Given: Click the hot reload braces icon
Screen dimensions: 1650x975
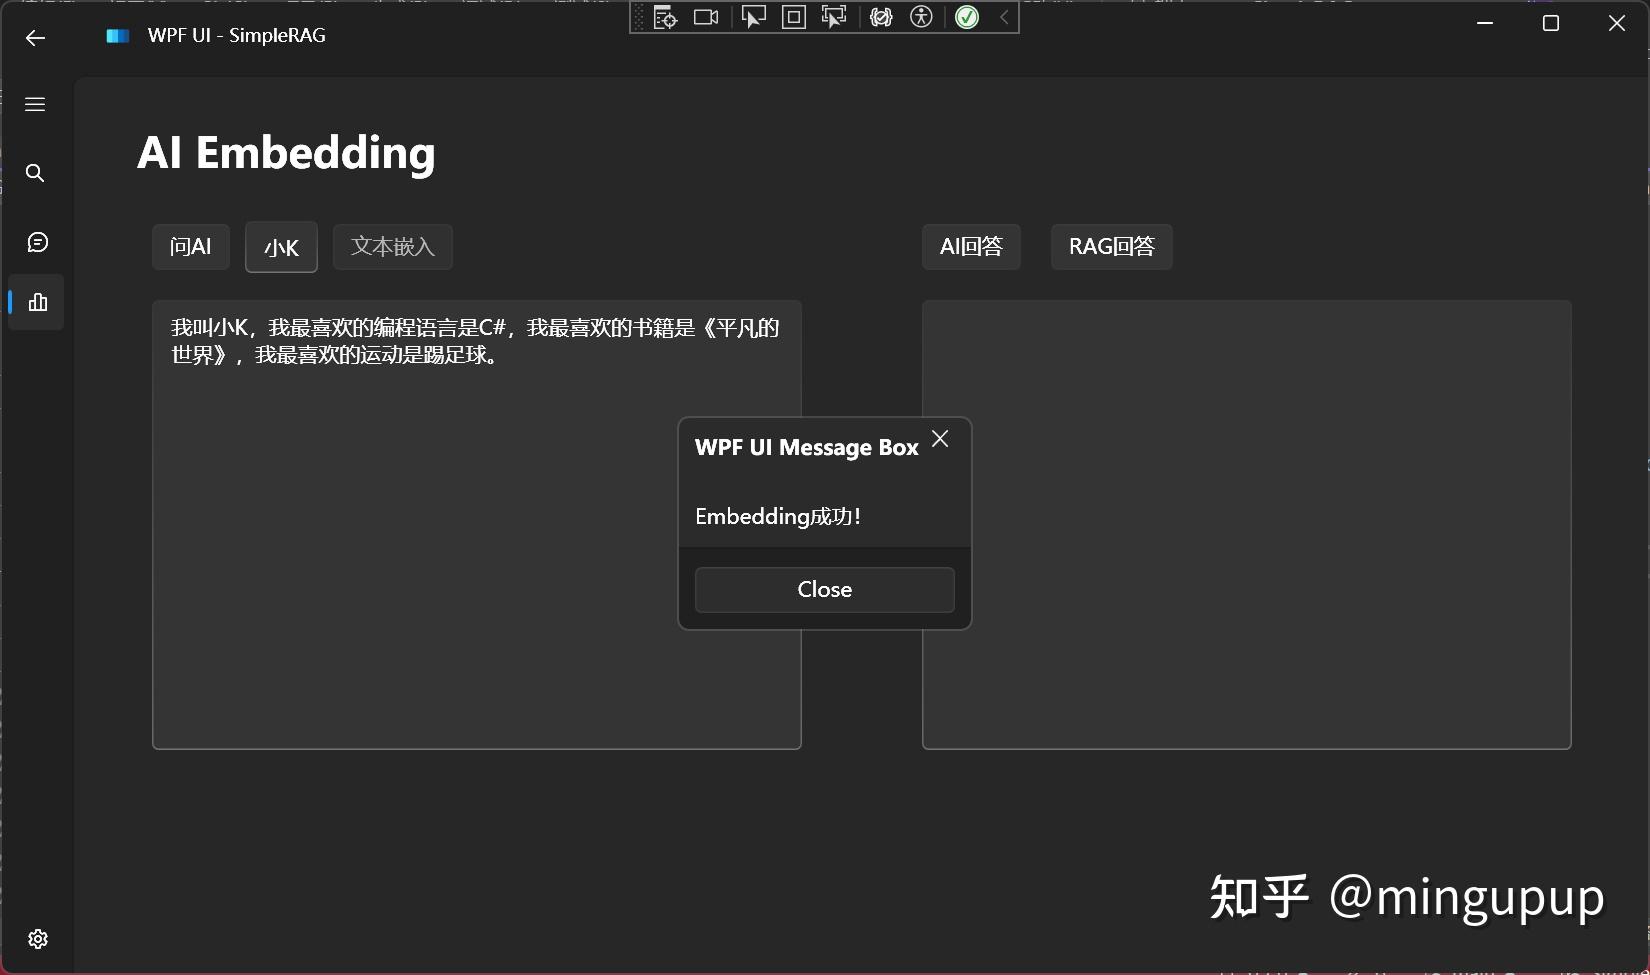Looking at the screenshot, I should [881, 17].
